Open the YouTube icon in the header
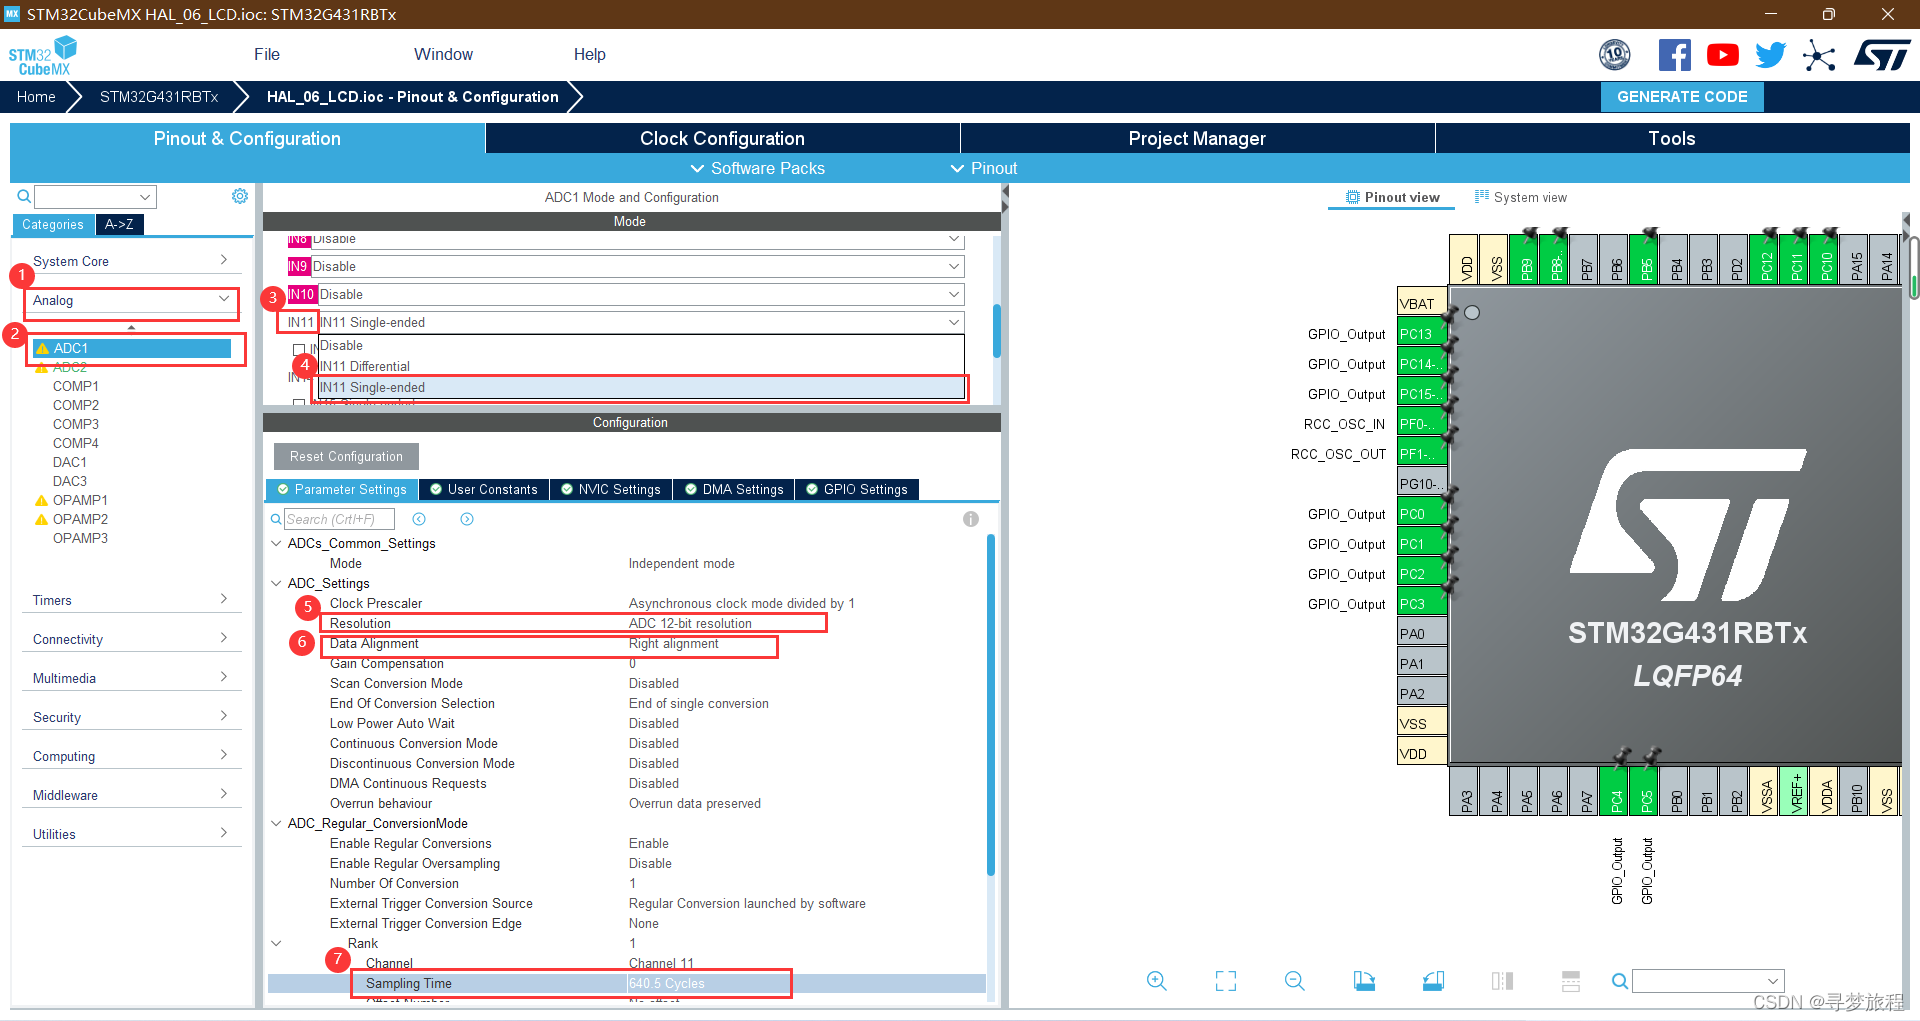1920x1021 pixels. (x=1722, y=55)
